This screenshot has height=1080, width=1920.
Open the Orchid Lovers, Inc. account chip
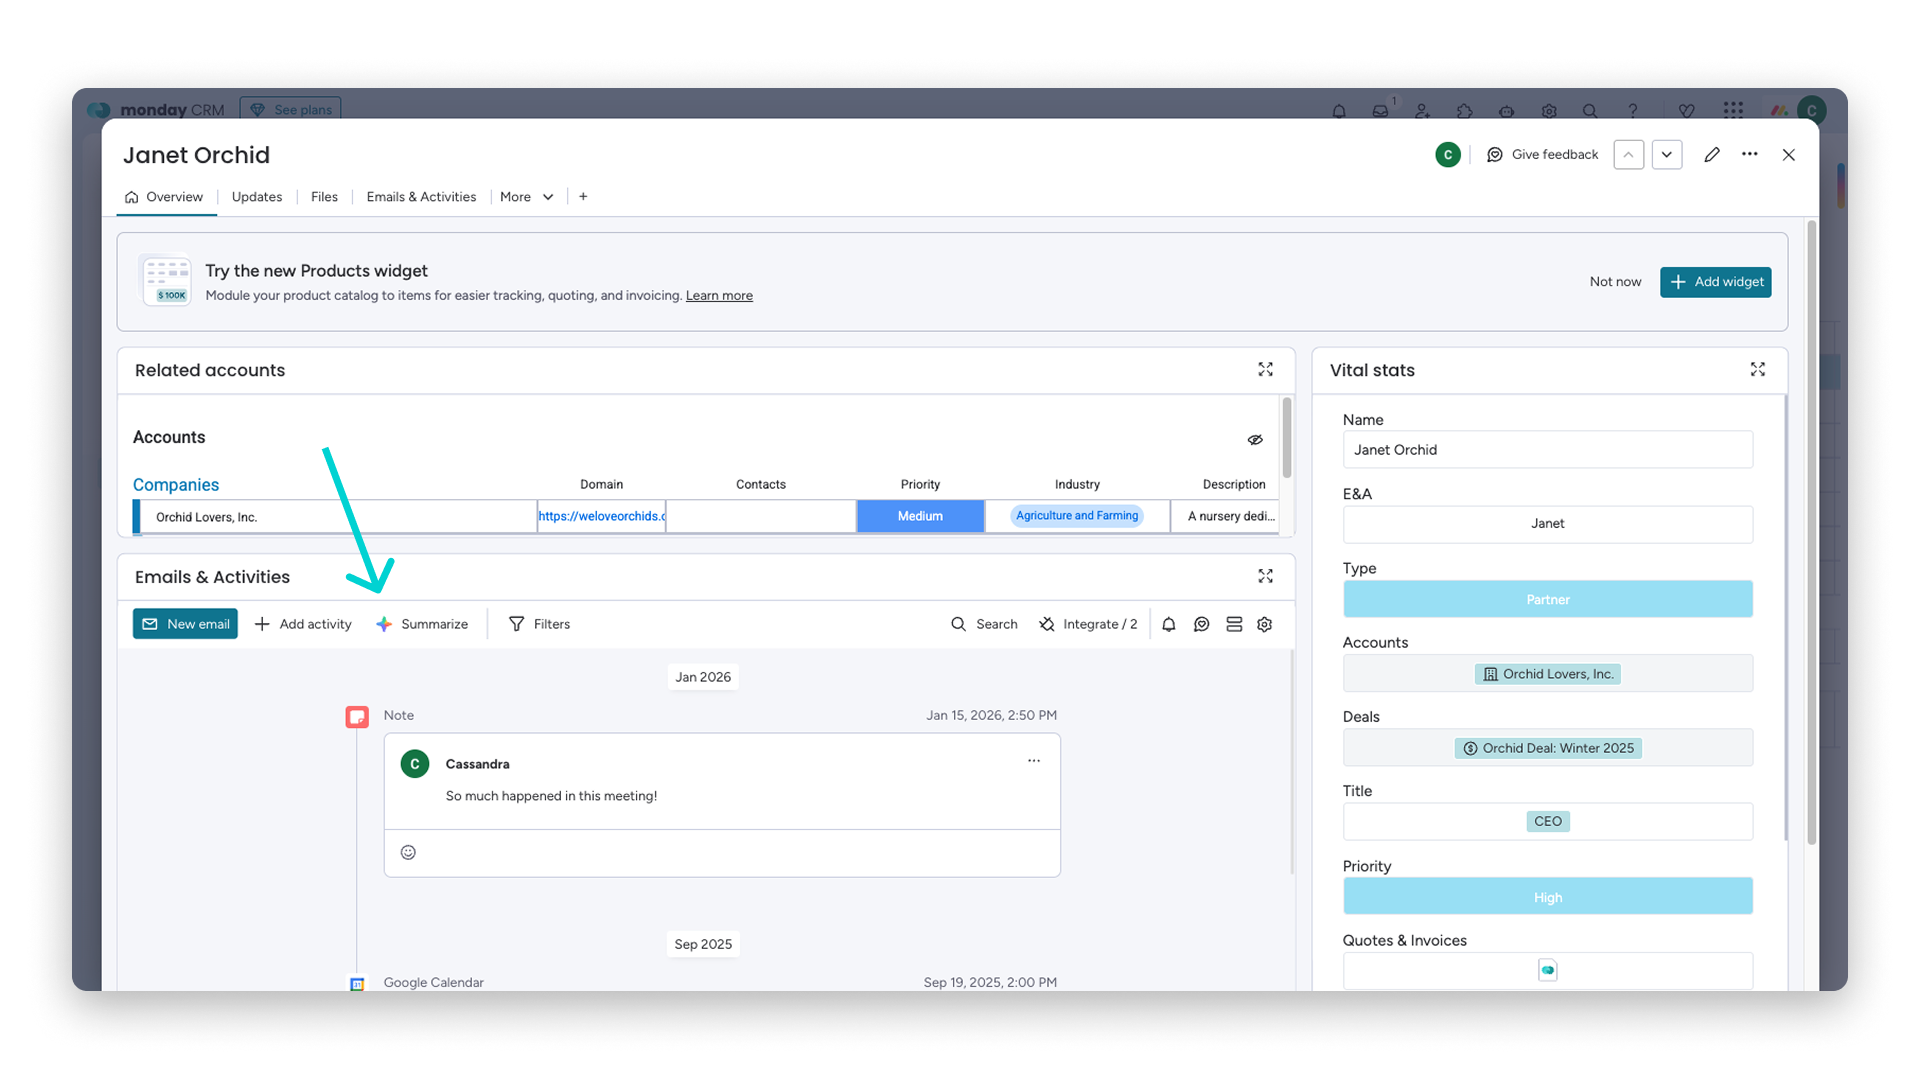[1548, 674]
